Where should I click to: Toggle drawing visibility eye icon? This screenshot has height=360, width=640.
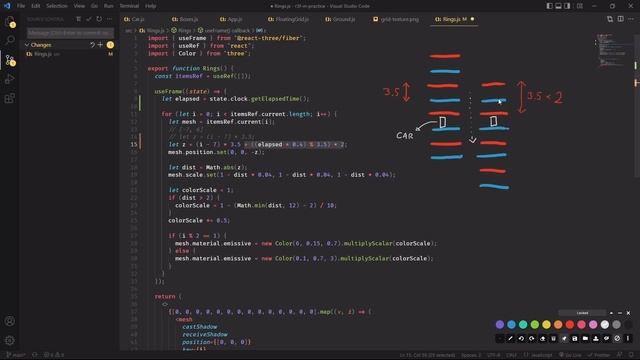[x=607, y=338]
